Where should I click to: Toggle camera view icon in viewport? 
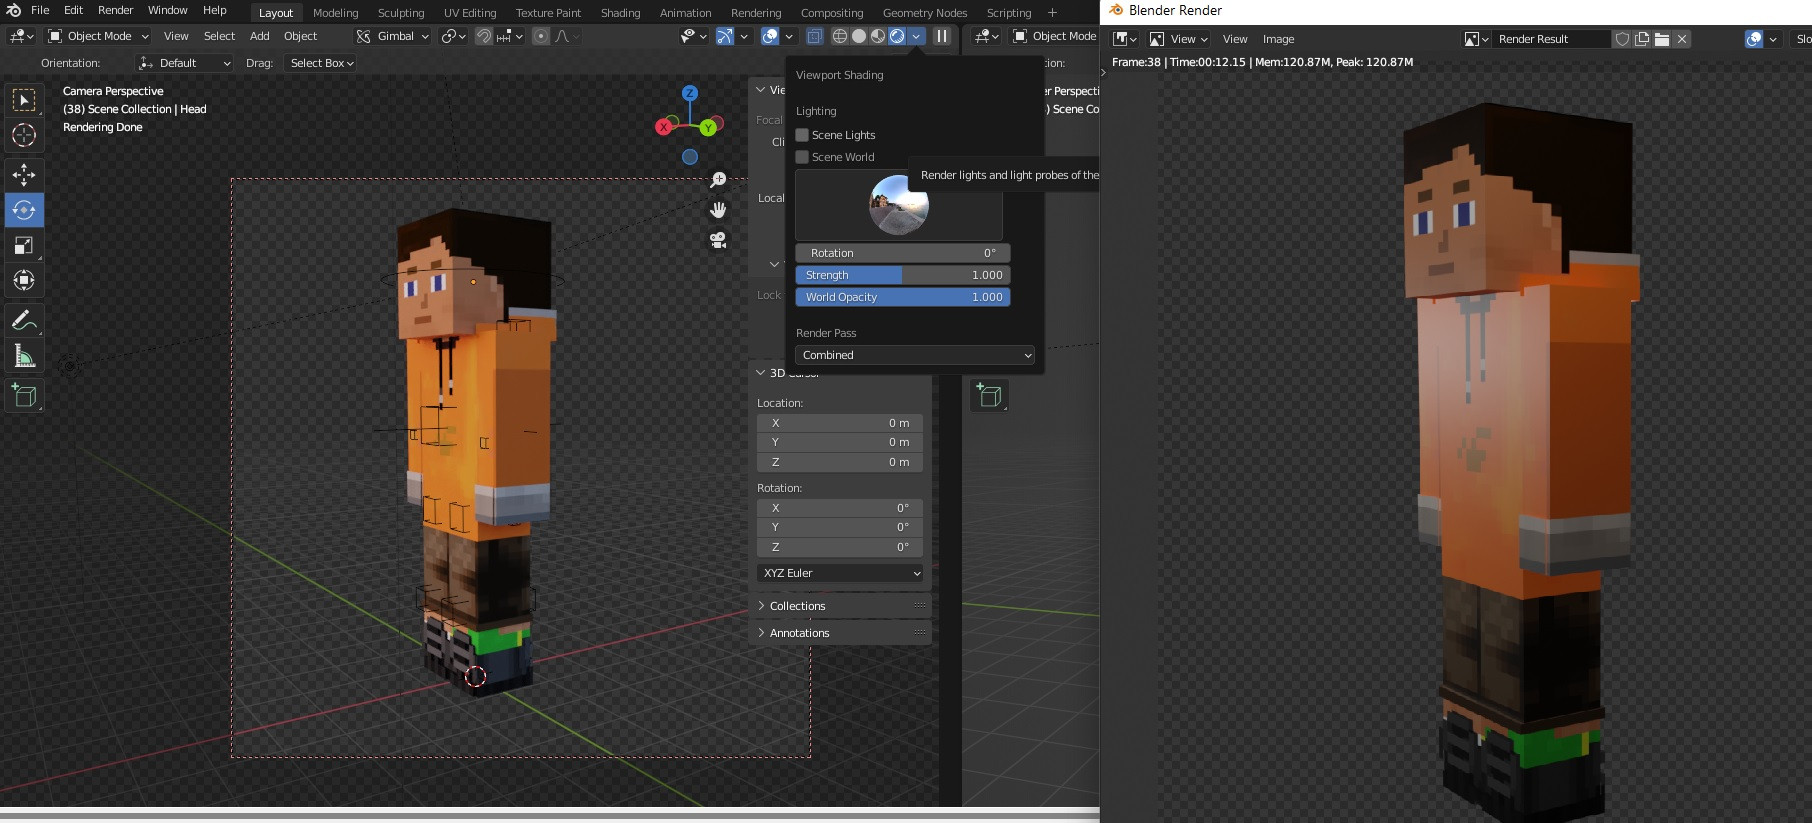click(x=718, y=240)
